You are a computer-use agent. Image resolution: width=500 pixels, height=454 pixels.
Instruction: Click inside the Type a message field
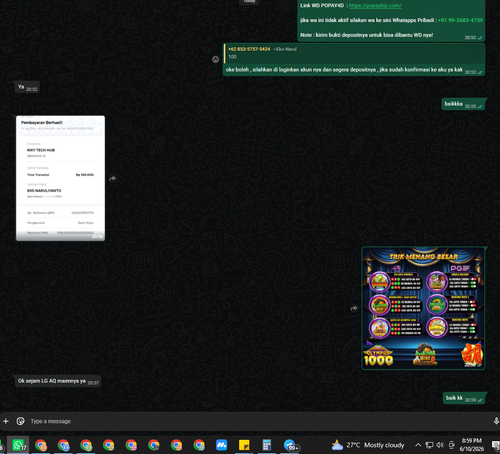pos(257,421)
